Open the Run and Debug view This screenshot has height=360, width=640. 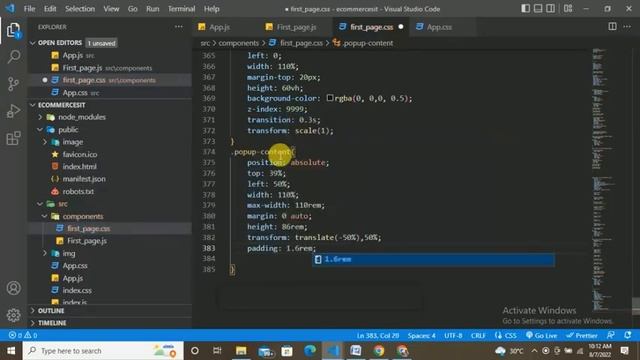click(13, 111)
